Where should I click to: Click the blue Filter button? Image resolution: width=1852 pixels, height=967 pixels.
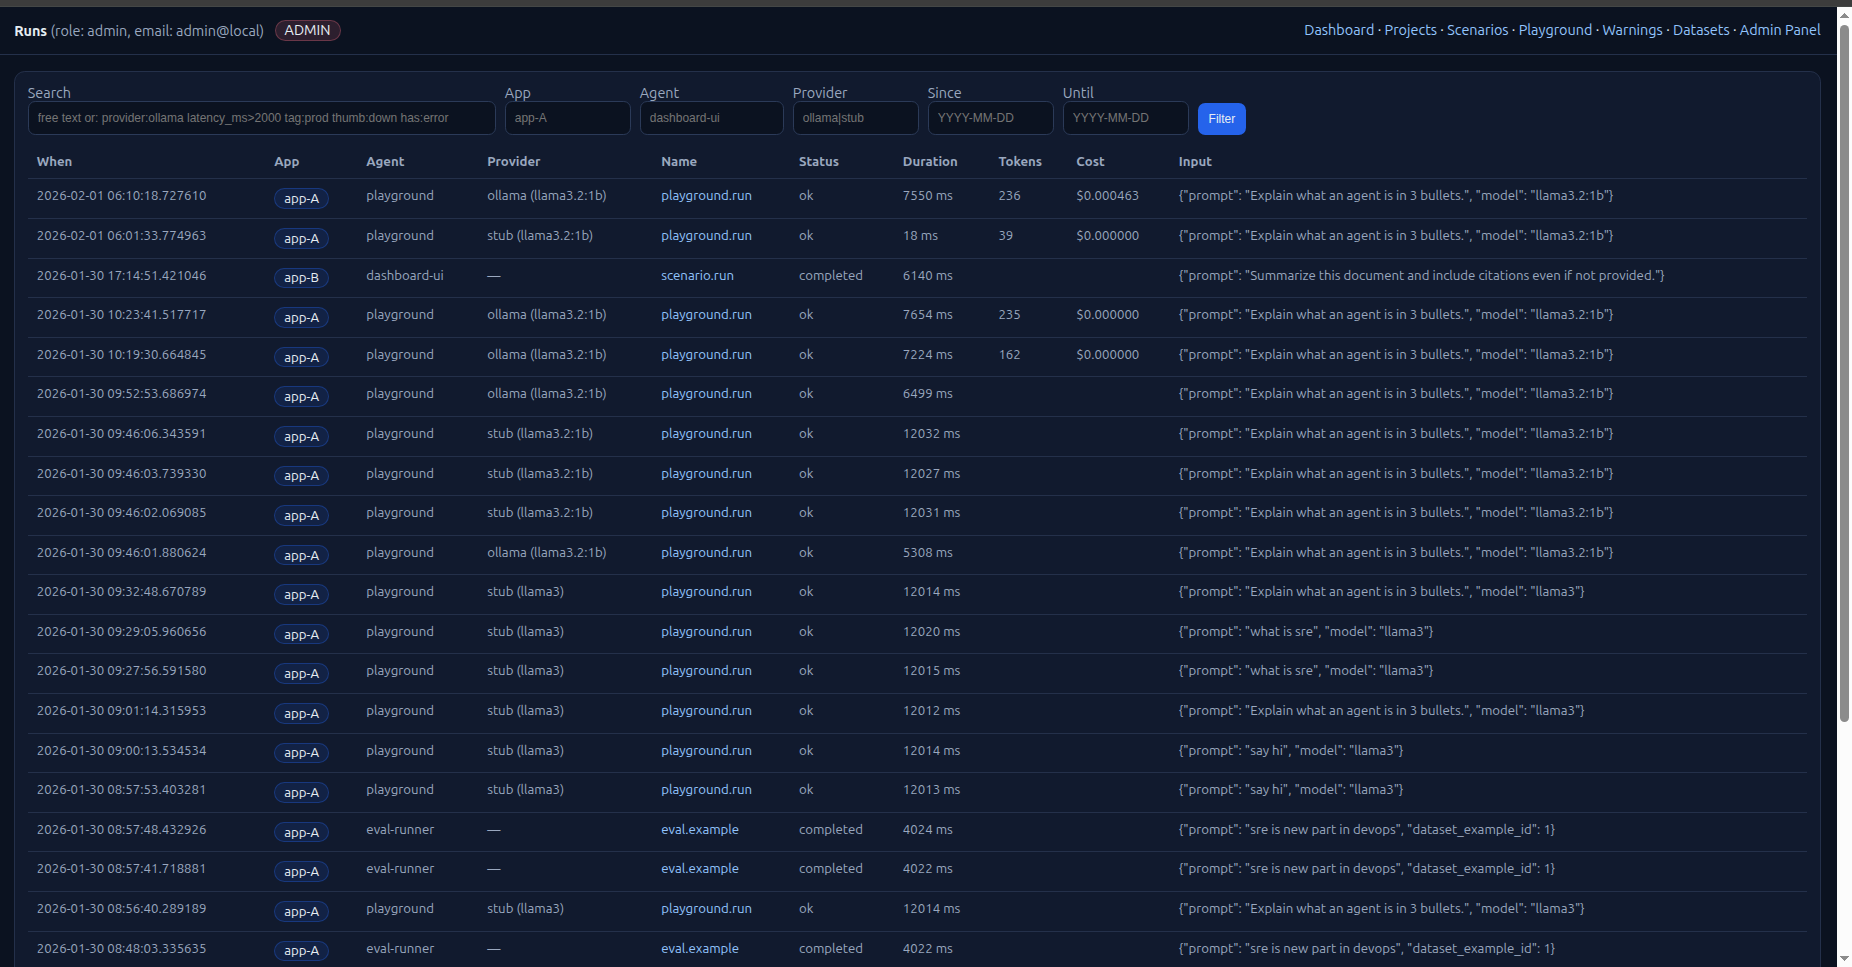coord(1221,119)
